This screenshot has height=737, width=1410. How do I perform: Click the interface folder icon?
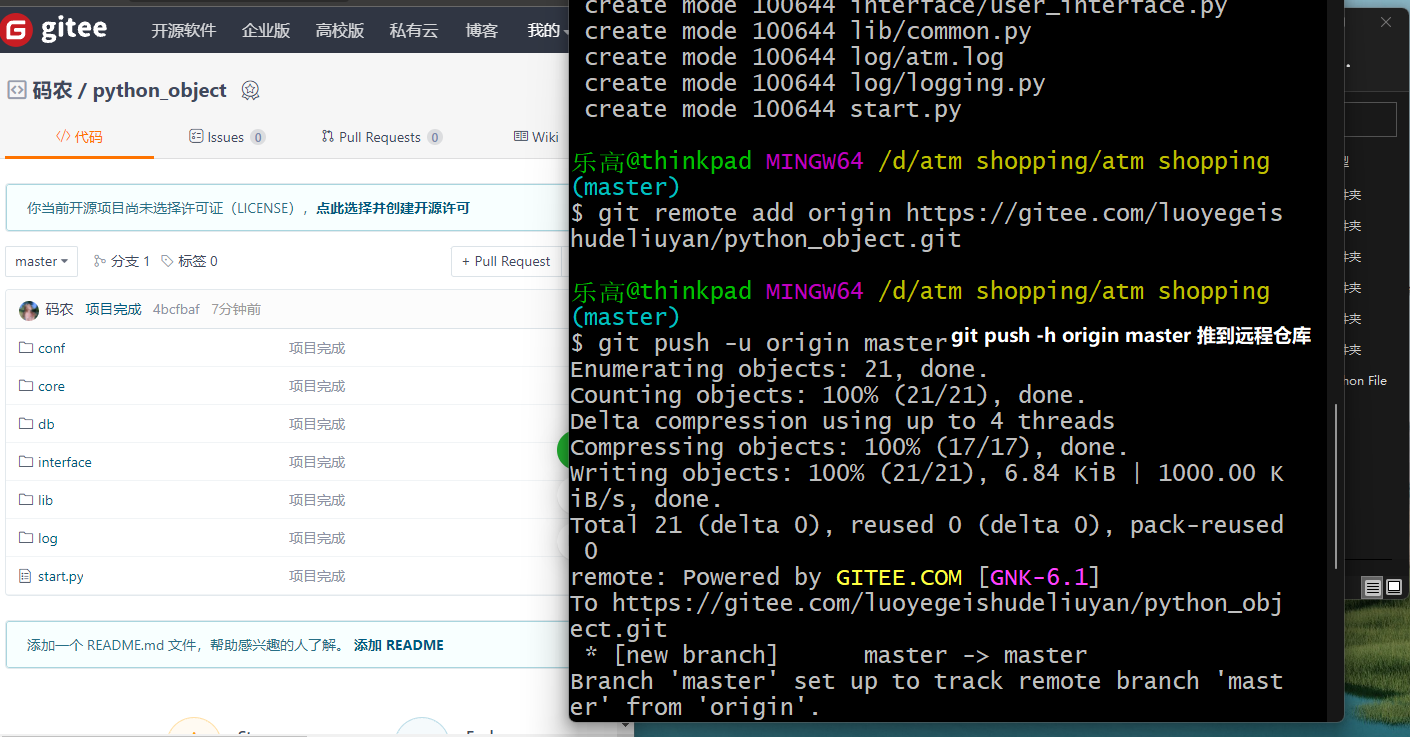point(26,462)
